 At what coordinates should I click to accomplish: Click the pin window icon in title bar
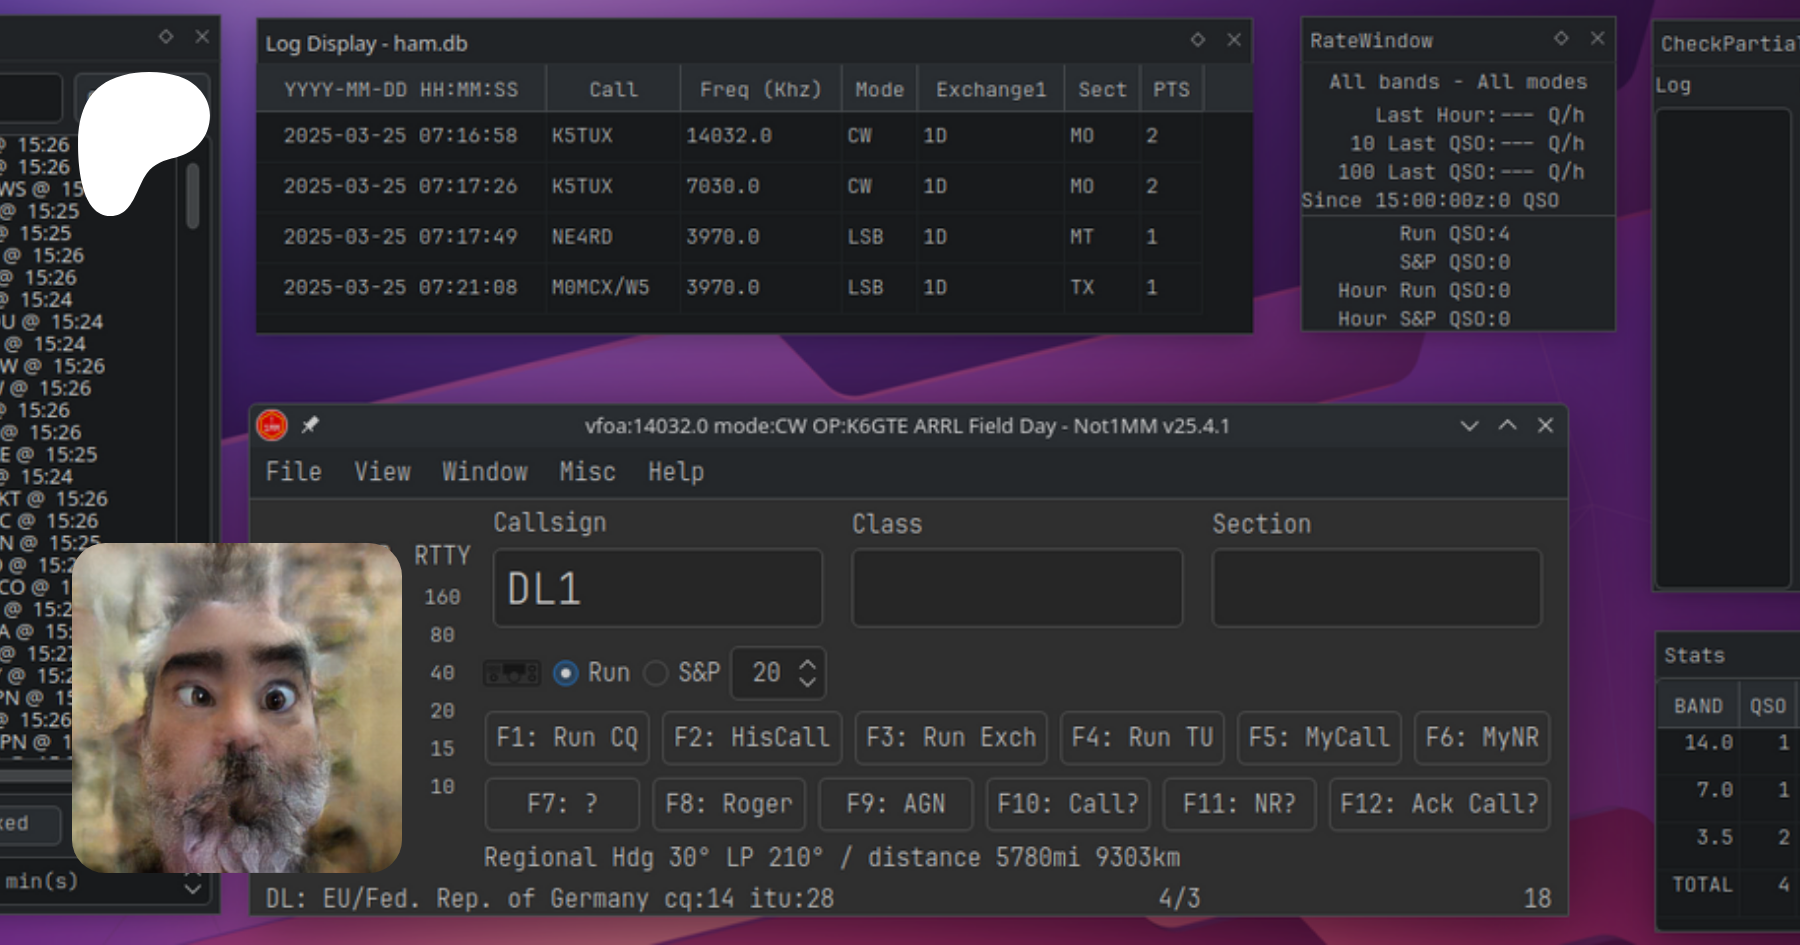pyautogui.click(x=310, y=425)
